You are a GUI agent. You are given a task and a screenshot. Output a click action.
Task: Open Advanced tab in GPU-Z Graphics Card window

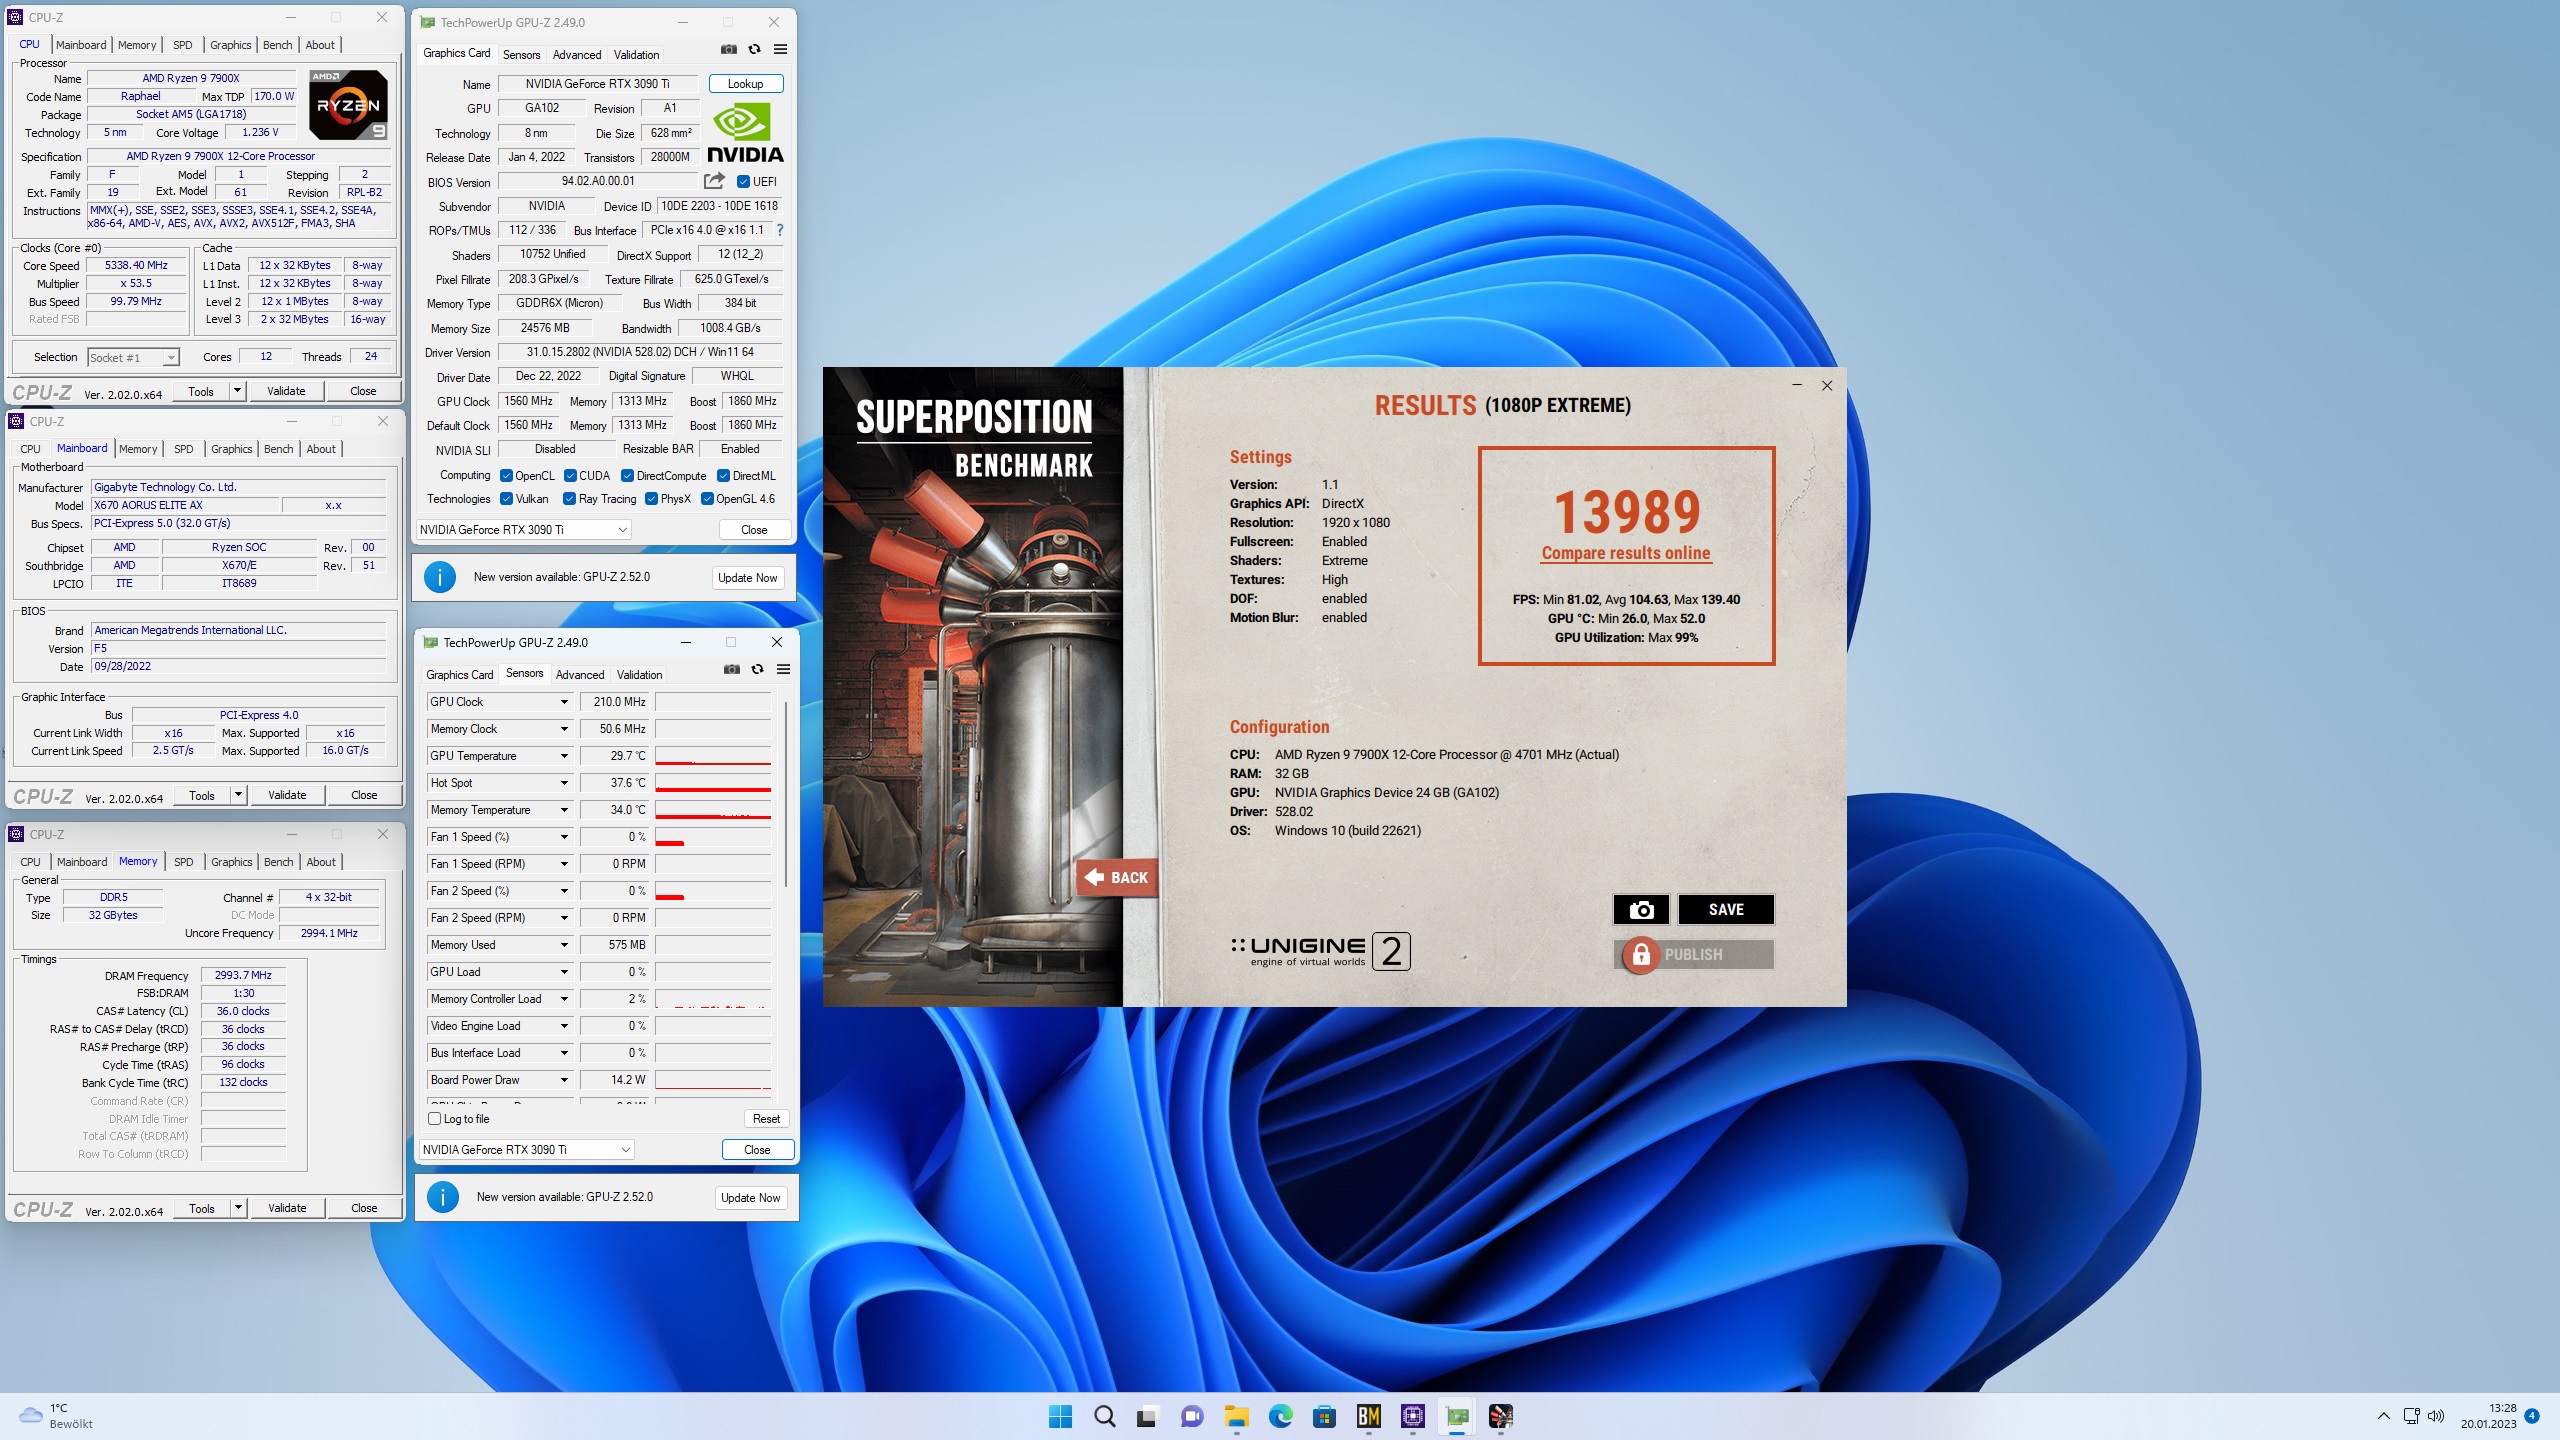pyautogui.click(x=577, y=55)
